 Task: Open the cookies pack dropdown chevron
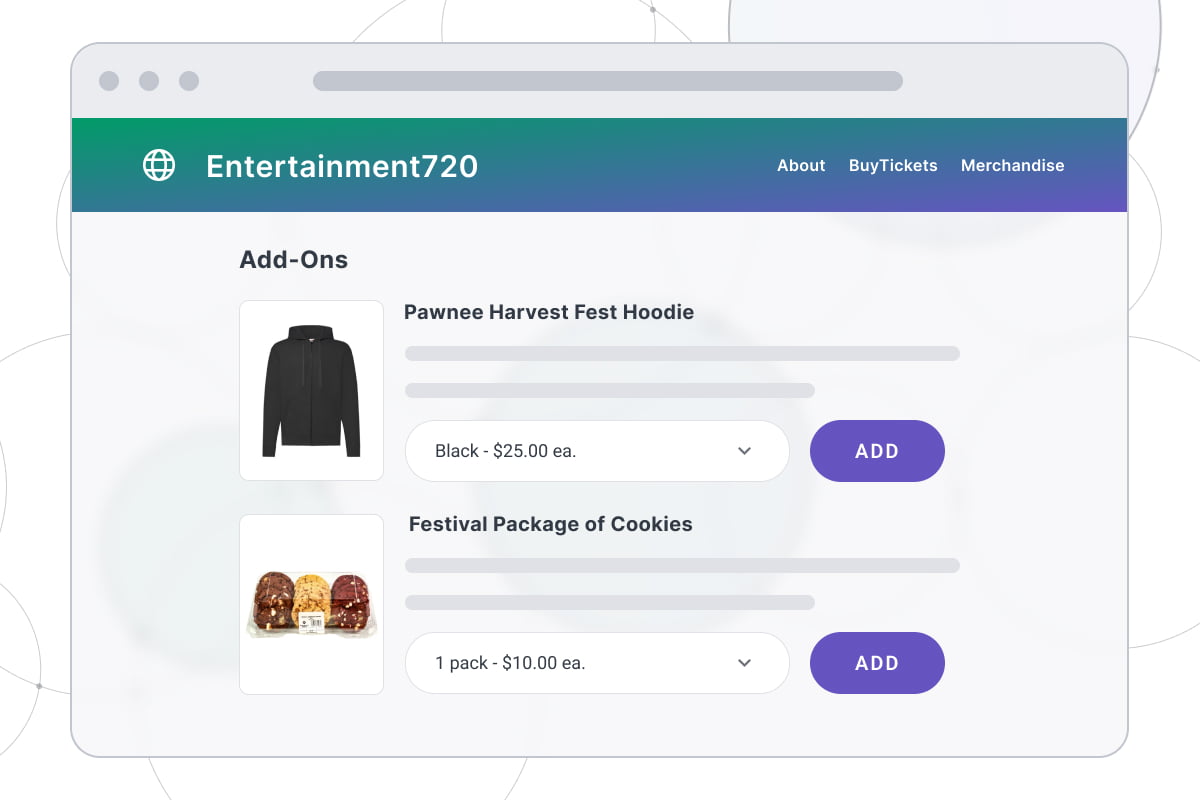744,663
